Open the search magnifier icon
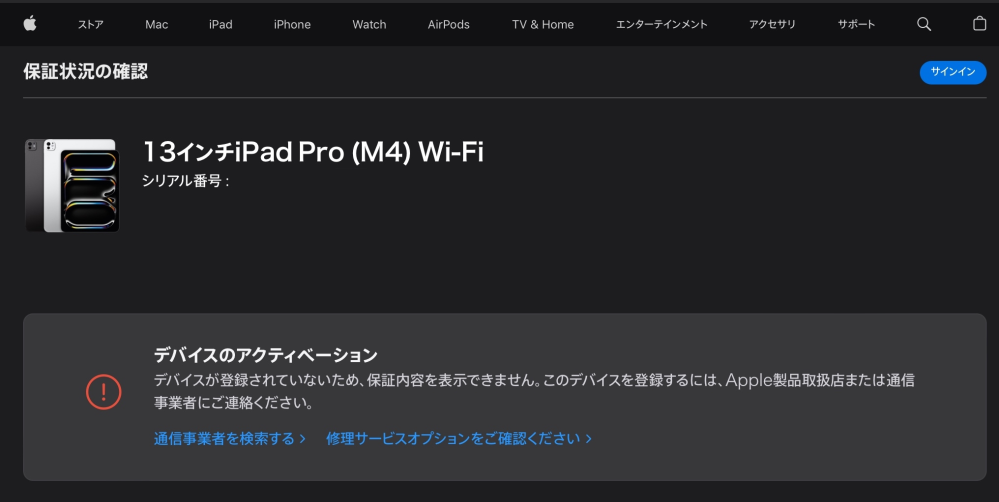999x502 pixels. coord(924,24)
